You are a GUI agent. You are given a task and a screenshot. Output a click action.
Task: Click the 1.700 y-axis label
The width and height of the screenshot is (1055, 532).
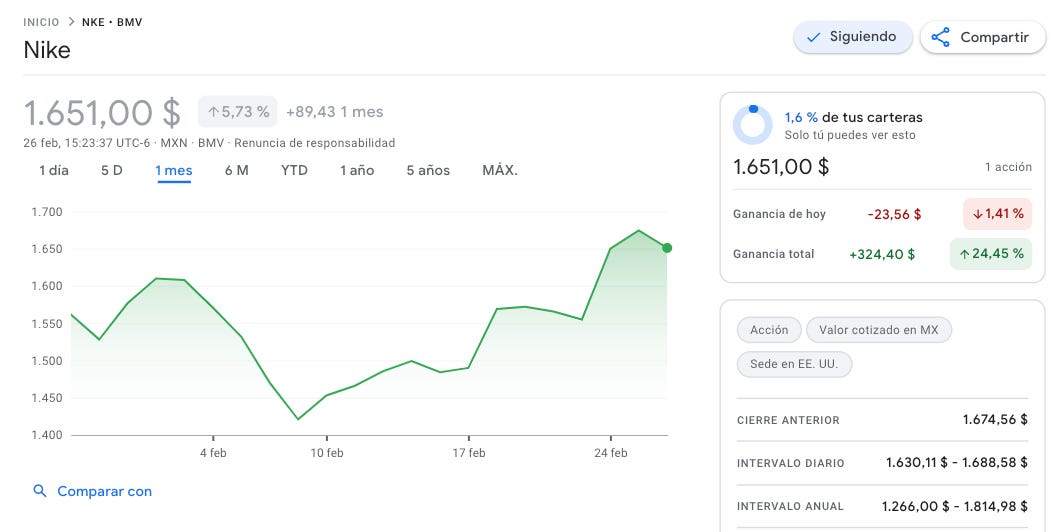coord(47,212)
